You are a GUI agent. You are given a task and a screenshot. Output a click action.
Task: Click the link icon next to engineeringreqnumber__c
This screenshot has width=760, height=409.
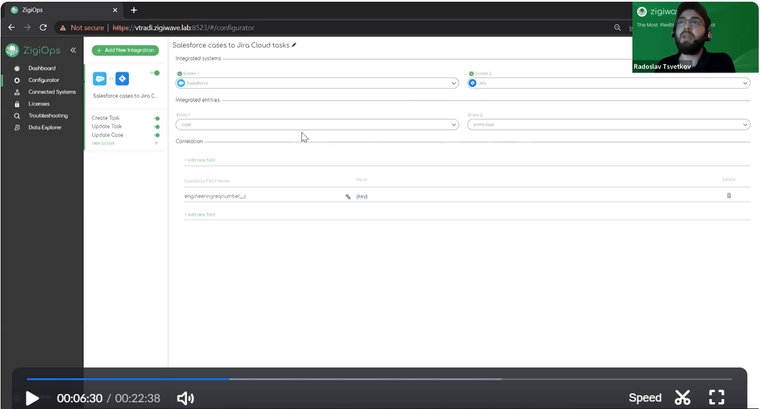coord(348,196)
